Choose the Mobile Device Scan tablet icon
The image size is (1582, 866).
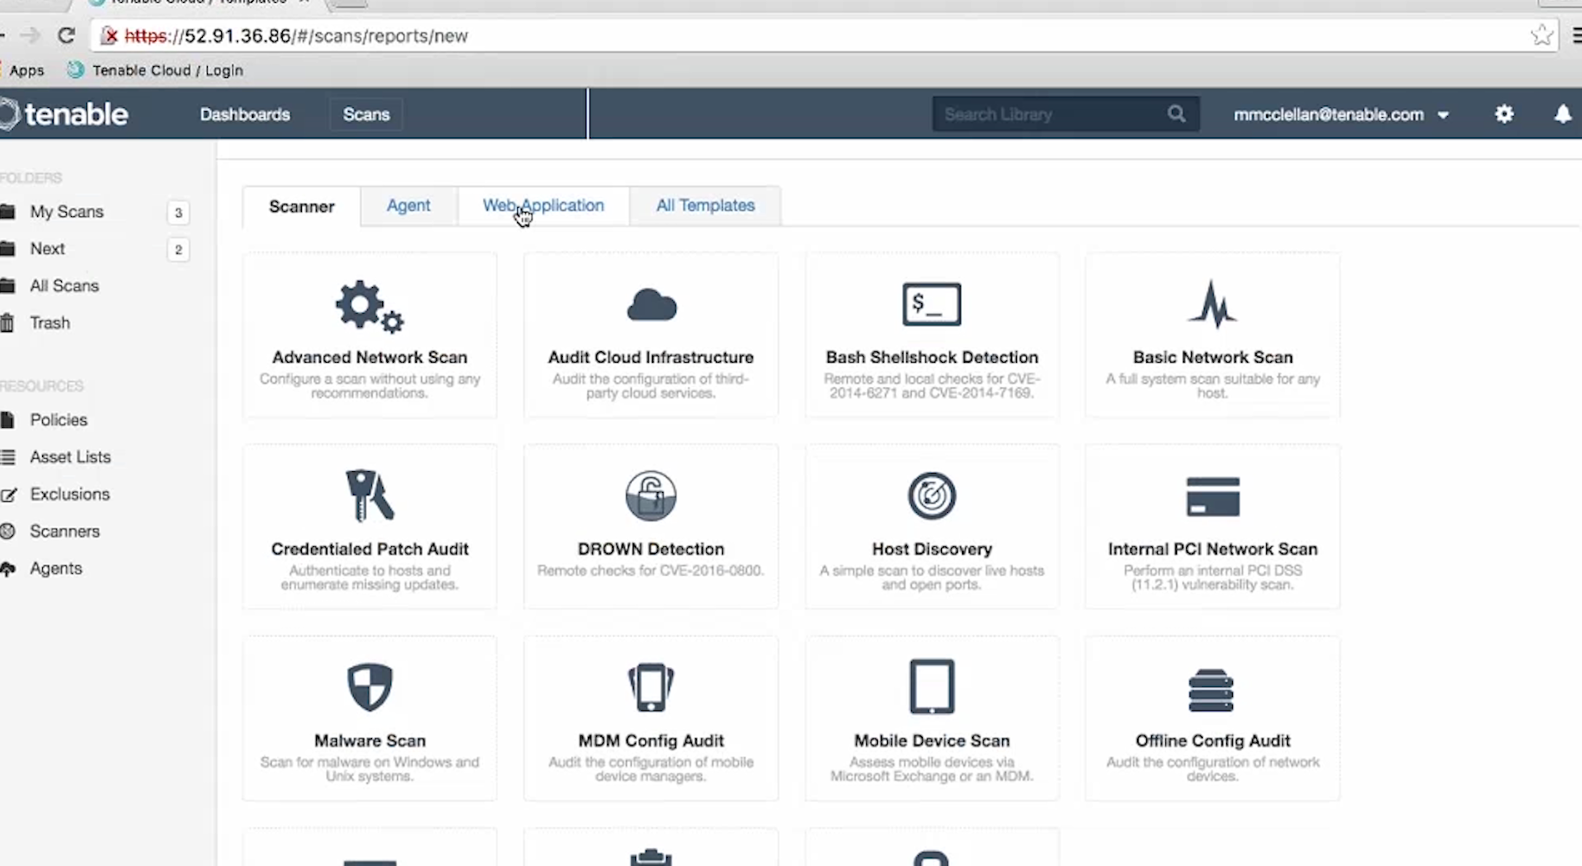931,687
